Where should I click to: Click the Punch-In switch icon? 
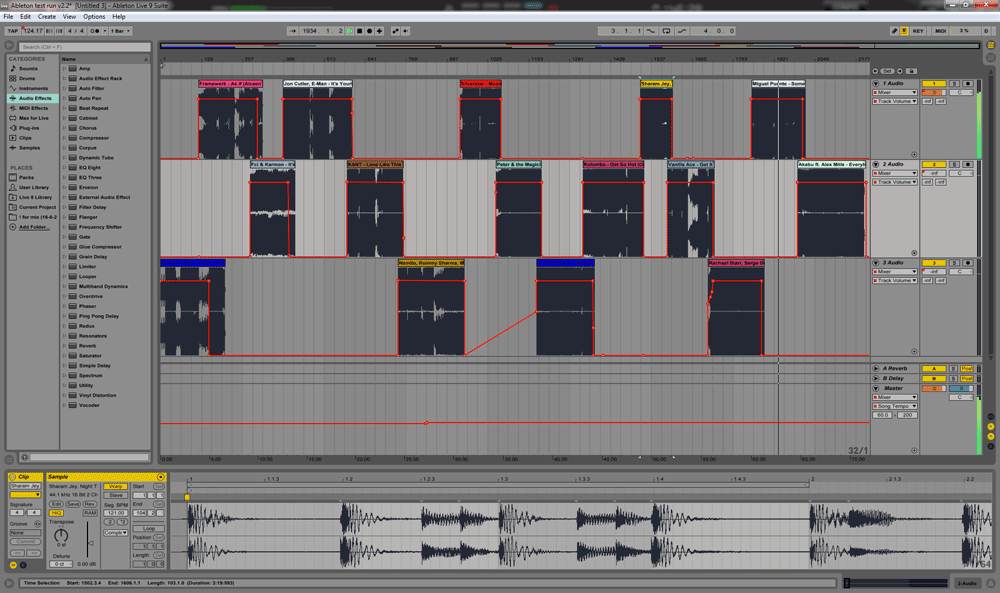point(651,31)
